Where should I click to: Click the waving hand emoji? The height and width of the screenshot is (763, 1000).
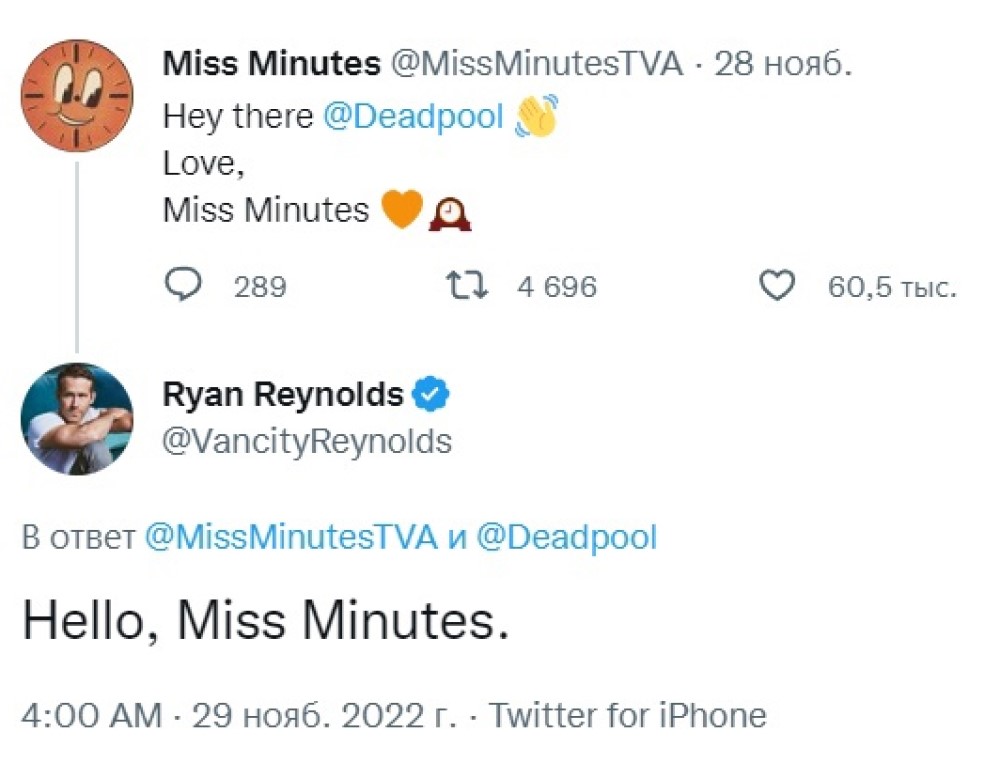click(534, 118)
